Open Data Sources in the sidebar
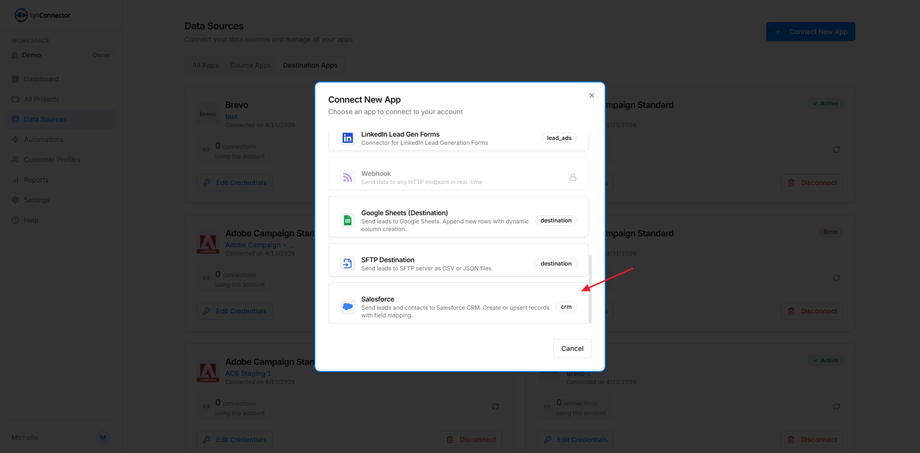This screenshot has width=920, height=453. point(62,119)
